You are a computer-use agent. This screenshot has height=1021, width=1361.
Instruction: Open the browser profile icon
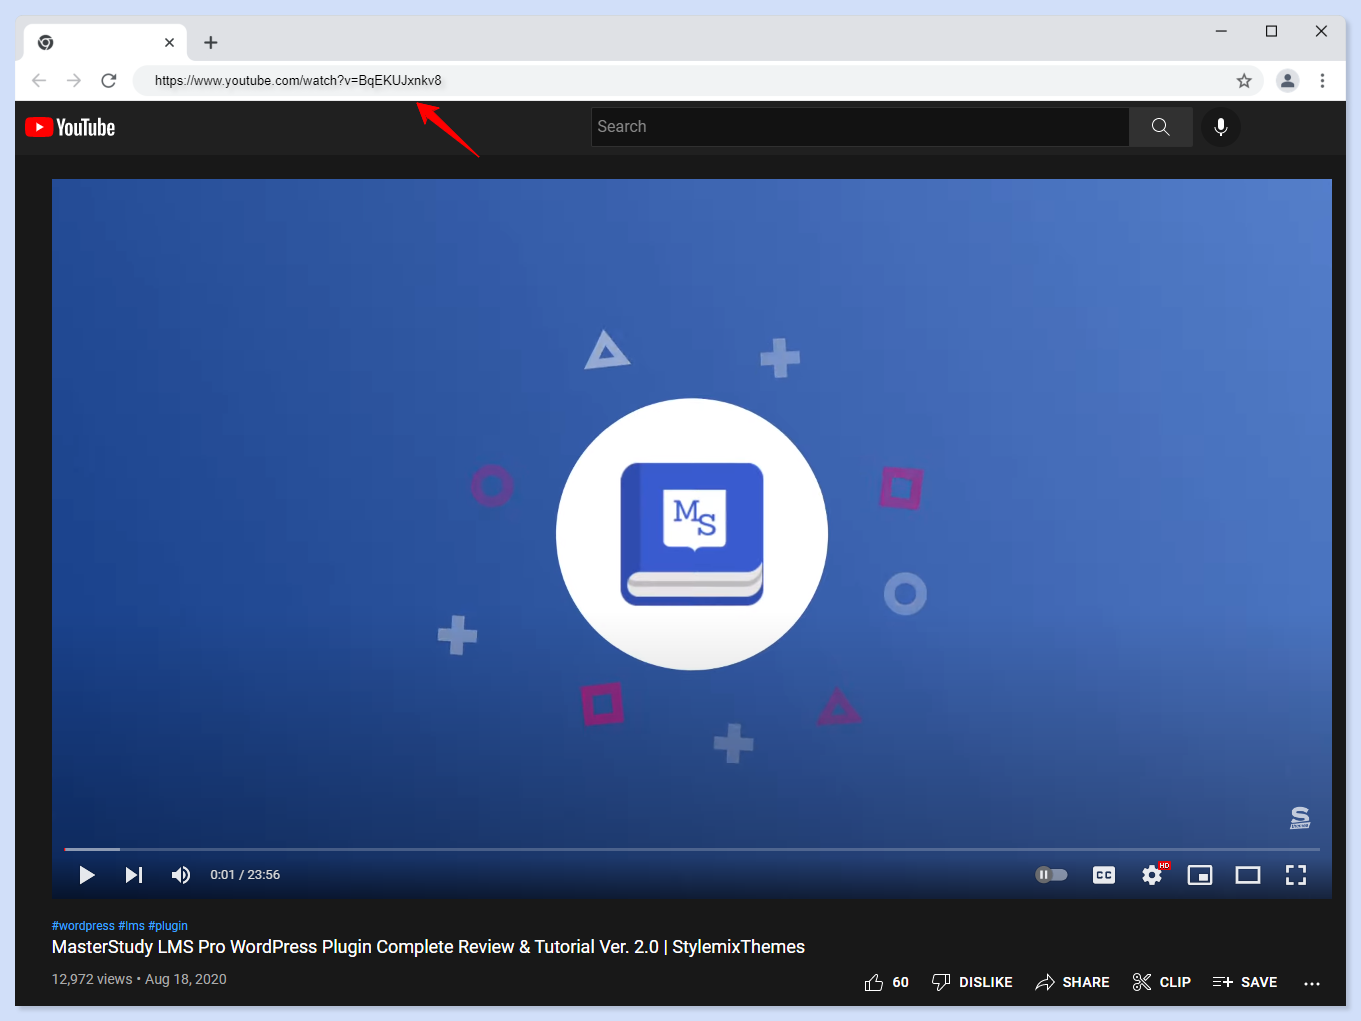(x=1288, y=81)
